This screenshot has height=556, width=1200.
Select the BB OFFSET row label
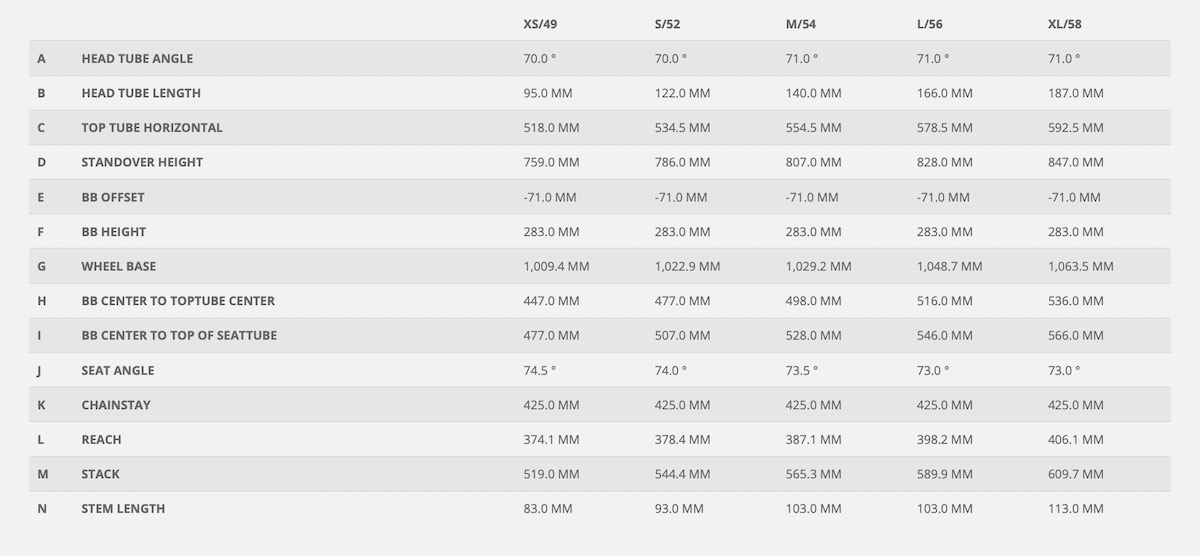[114, 197]
